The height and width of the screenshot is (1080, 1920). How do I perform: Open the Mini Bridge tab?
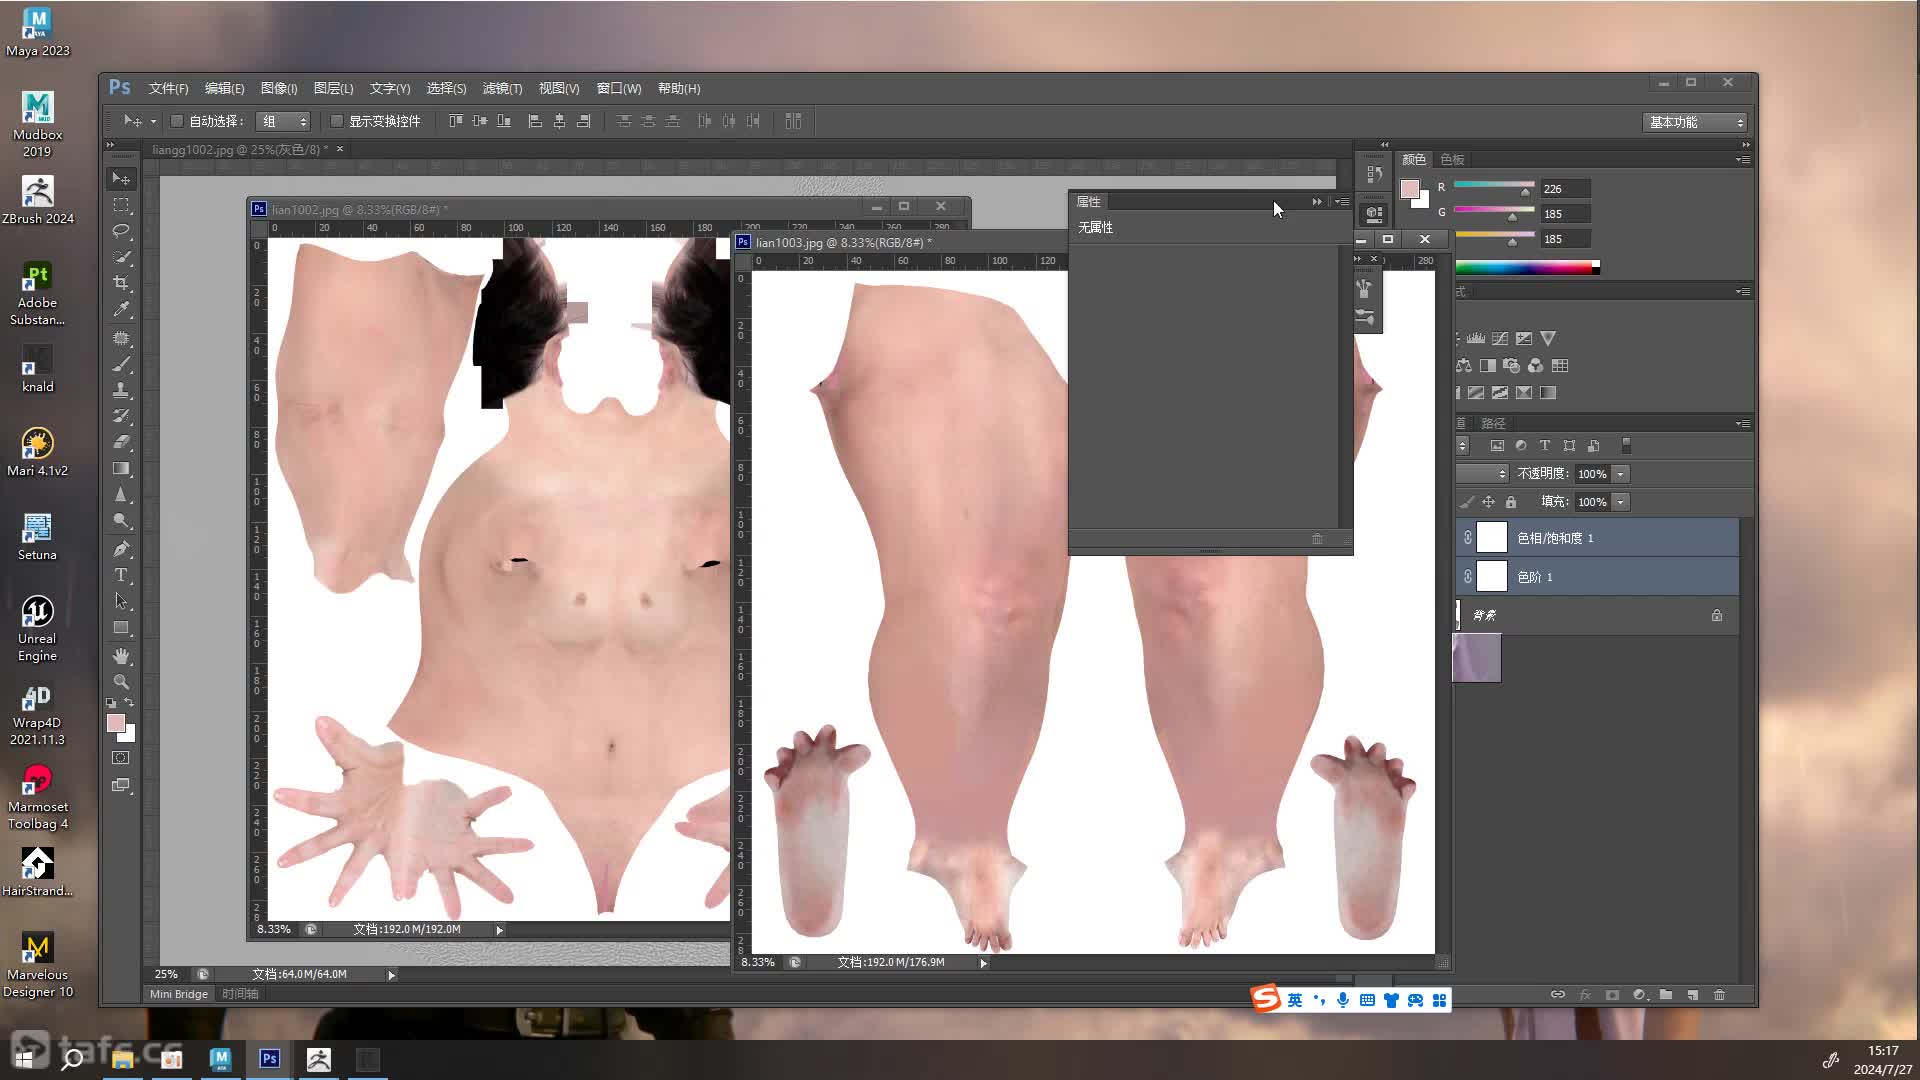[179, 994]
